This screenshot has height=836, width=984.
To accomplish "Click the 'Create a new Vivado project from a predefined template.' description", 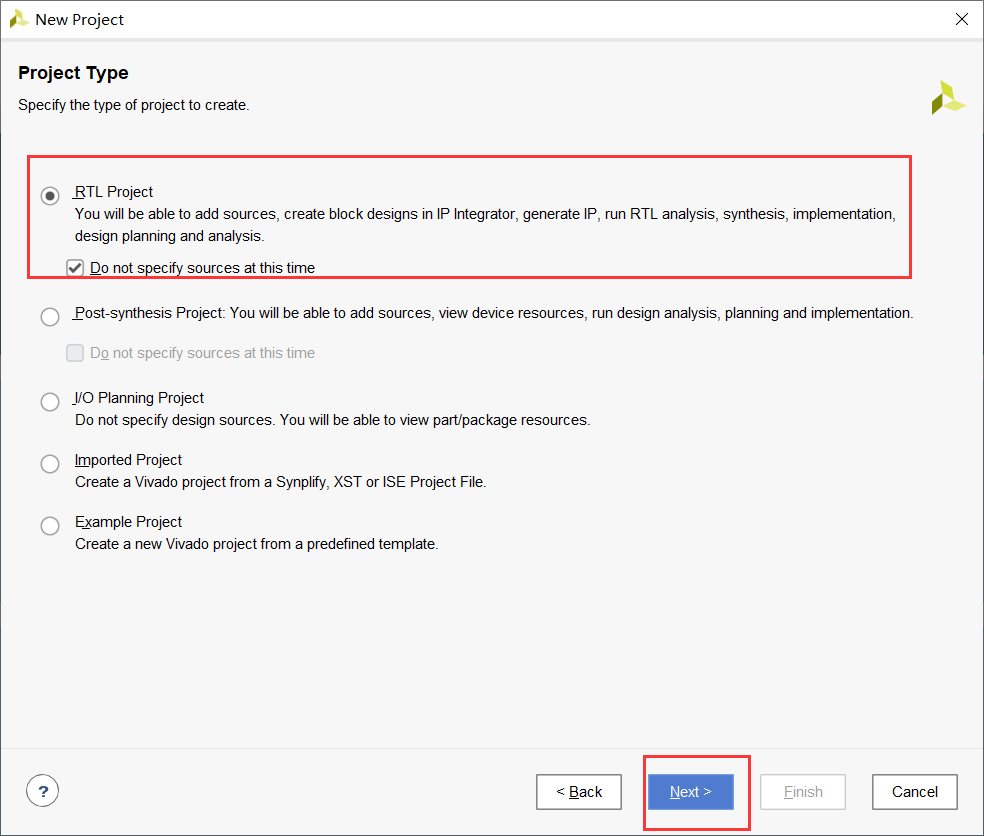I will 257,544.
